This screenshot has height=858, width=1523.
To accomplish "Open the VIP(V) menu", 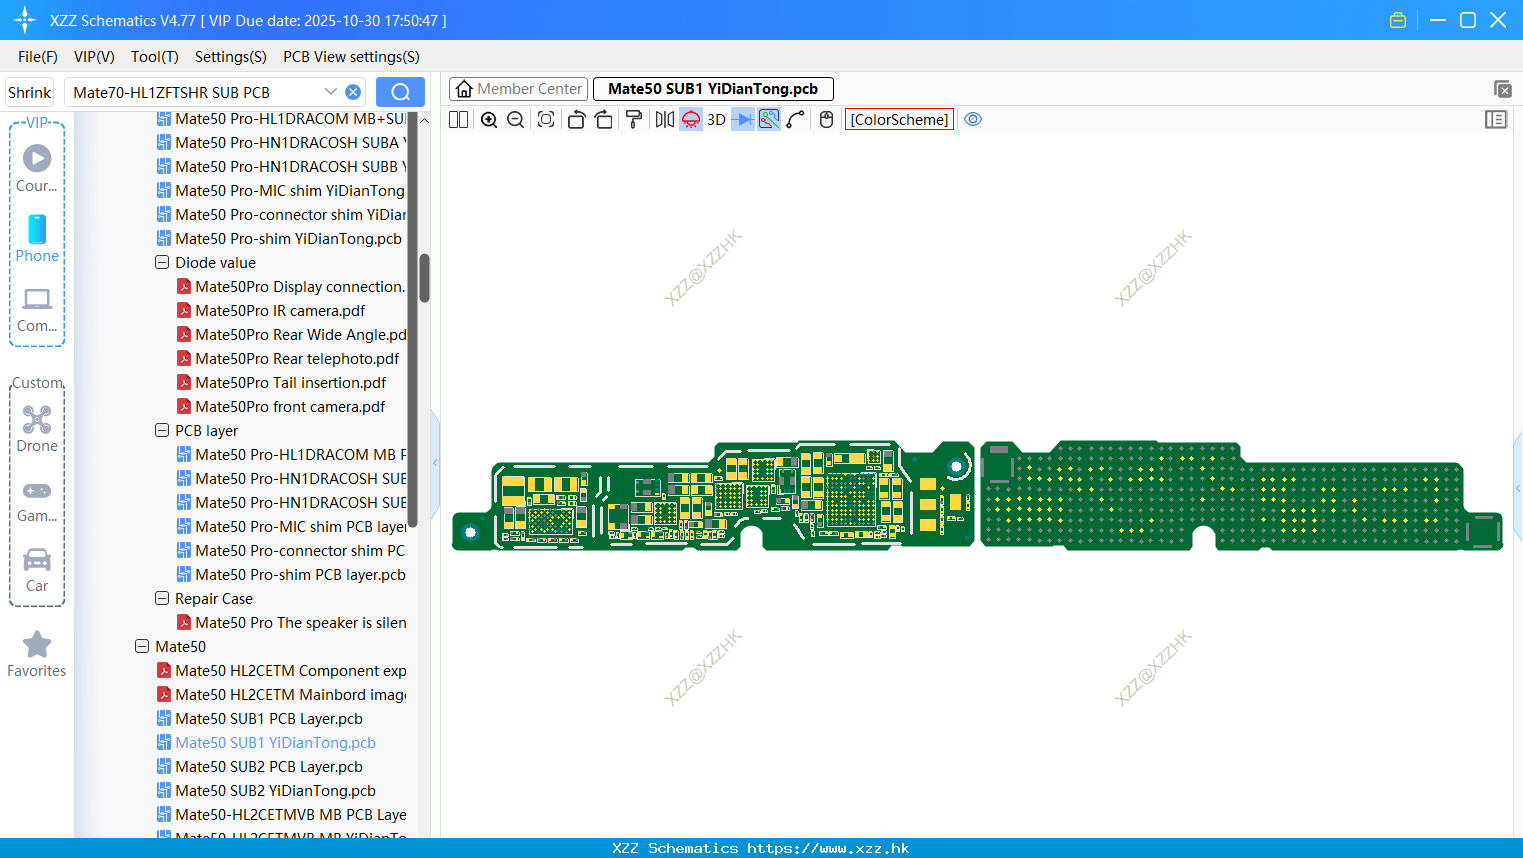I will [x=94, y=57].
